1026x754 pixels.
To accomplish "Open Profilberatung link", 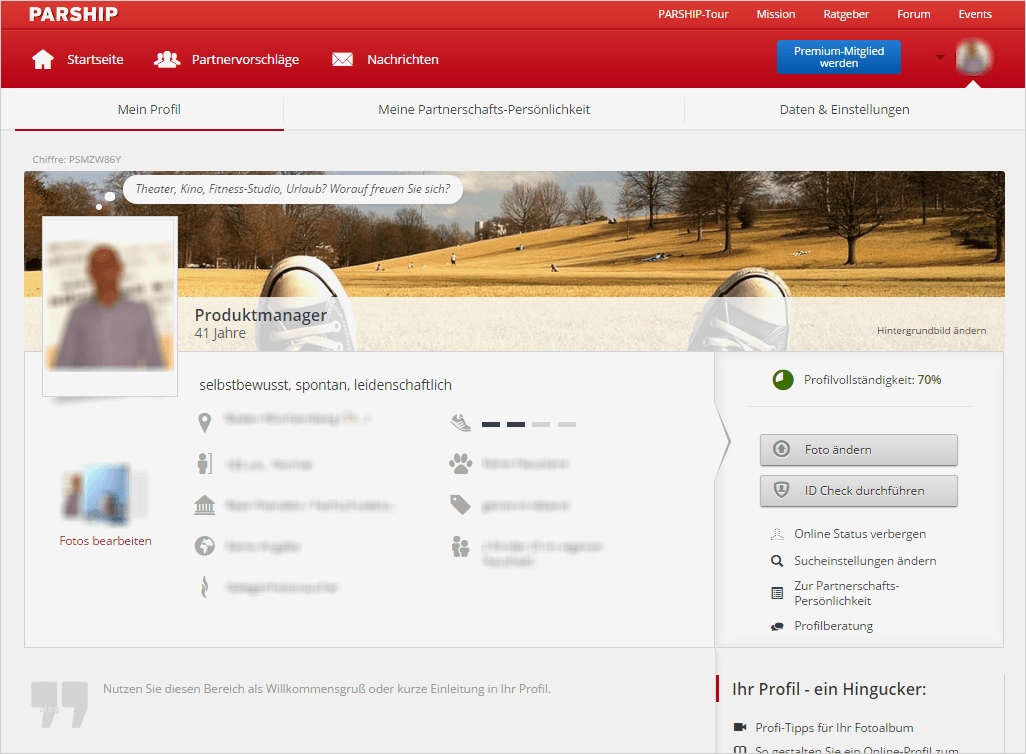I will 834,626.
